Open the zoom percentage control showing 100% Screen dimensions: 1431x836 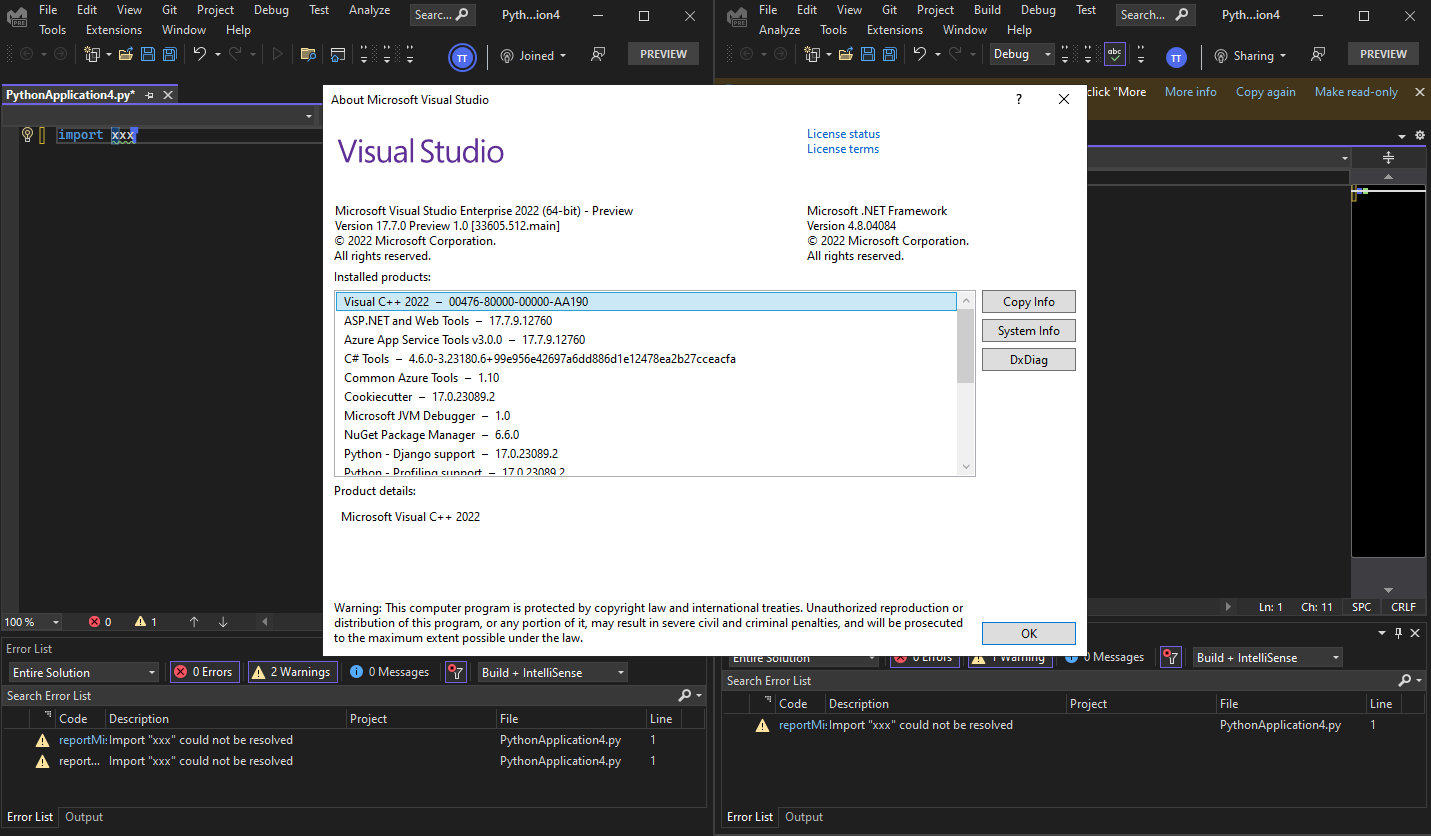pyautogui.click(x=31, y=621)
